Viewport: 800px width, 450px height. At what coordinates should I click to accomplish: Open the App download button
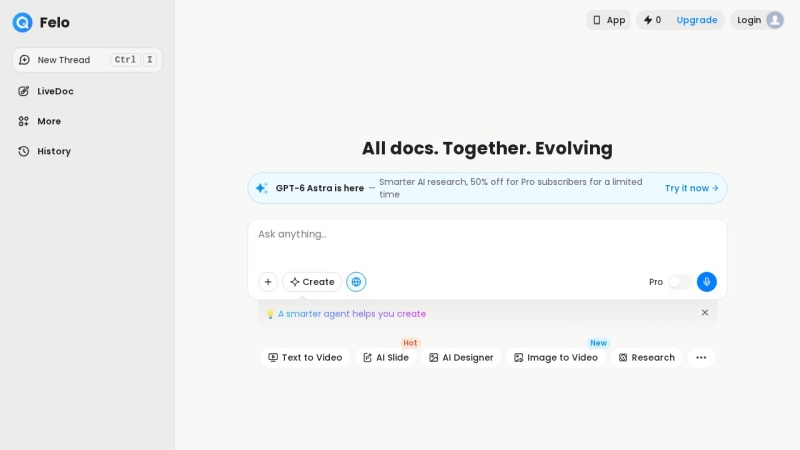608,20
